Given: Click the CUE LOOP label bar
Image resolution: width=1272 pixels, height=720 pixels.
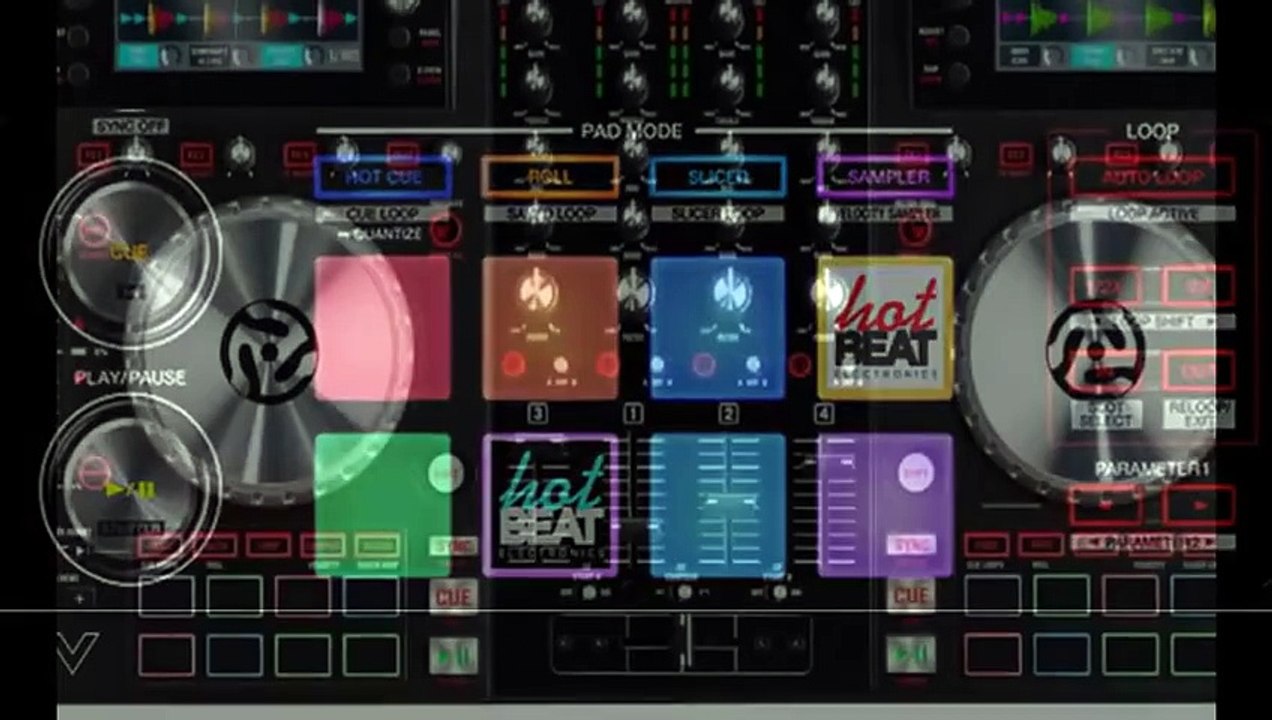Looking at the screenshot, I should [x=383, y=213].
